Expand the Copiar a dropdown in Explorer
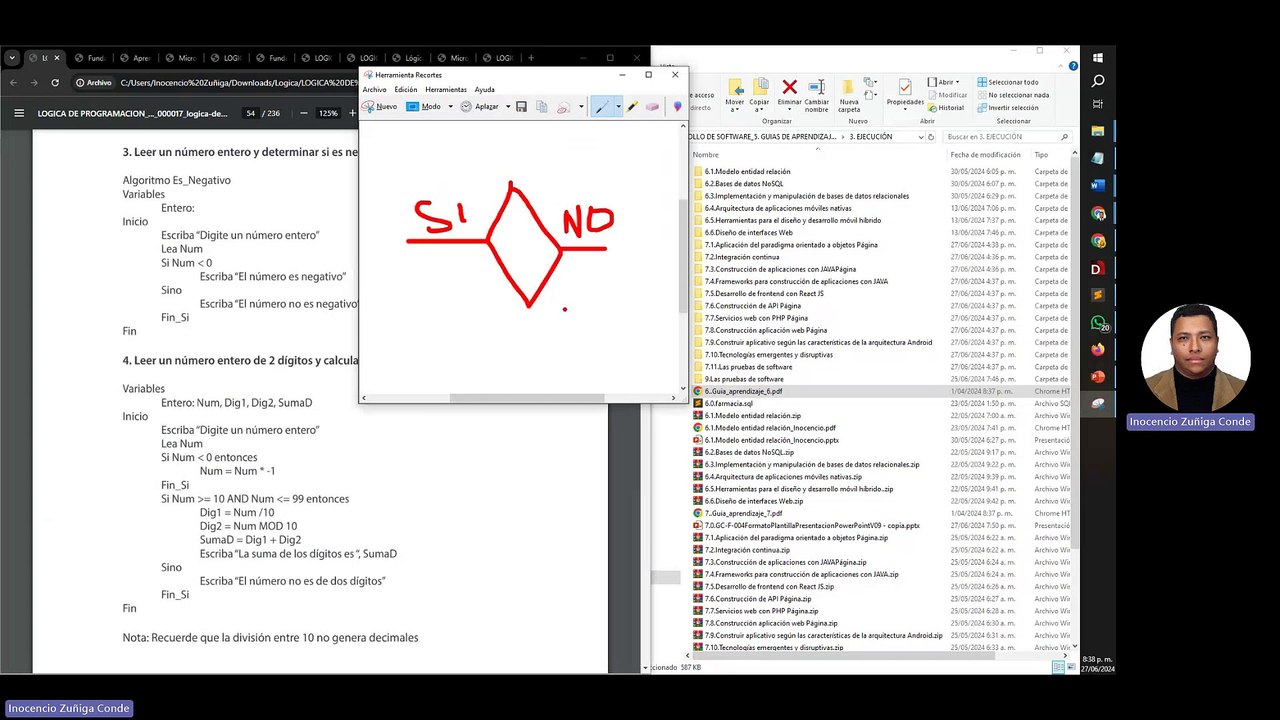The width and height of the screenshot is (1280, 720). (x=760, y=94)
